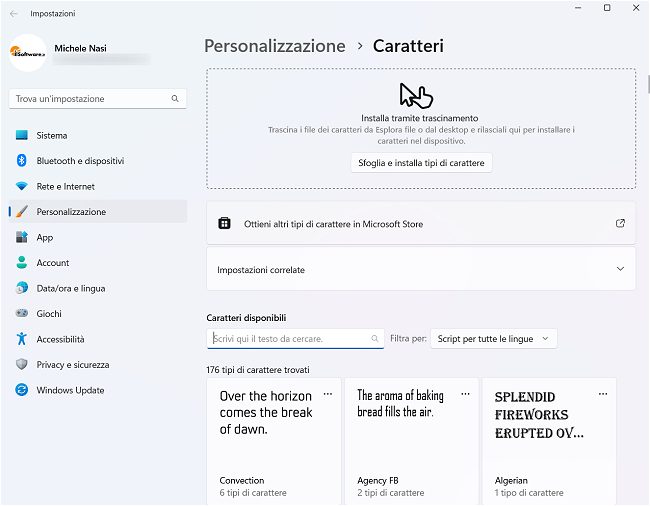Click the Microsoft Store bag icon
This screenshot has width=650, height=506.
(224, 223)
